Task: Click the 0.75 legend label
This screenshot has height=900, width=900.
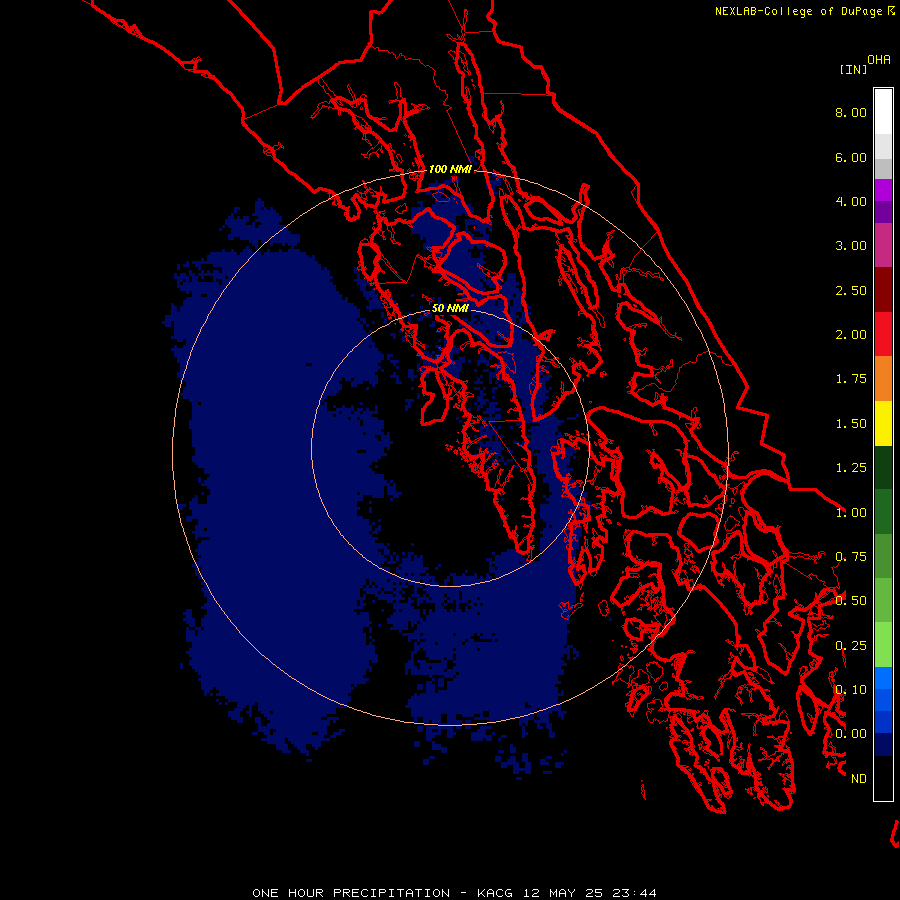Action: pyautogui.click(x=851, y=557)
